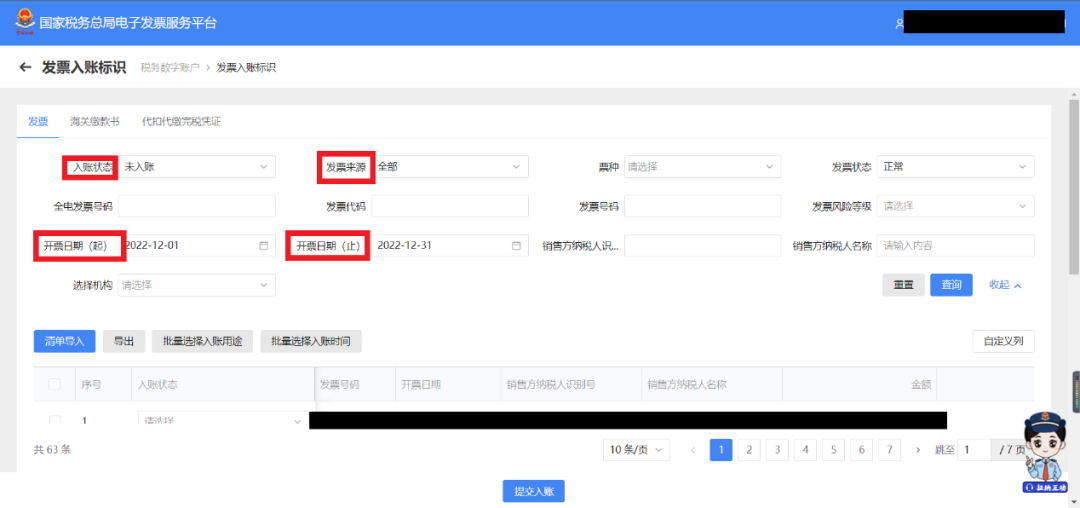This screenshot has width=1080, height=508.
Task: Click the 提交入账 button
Action: (x=534, y=491)
